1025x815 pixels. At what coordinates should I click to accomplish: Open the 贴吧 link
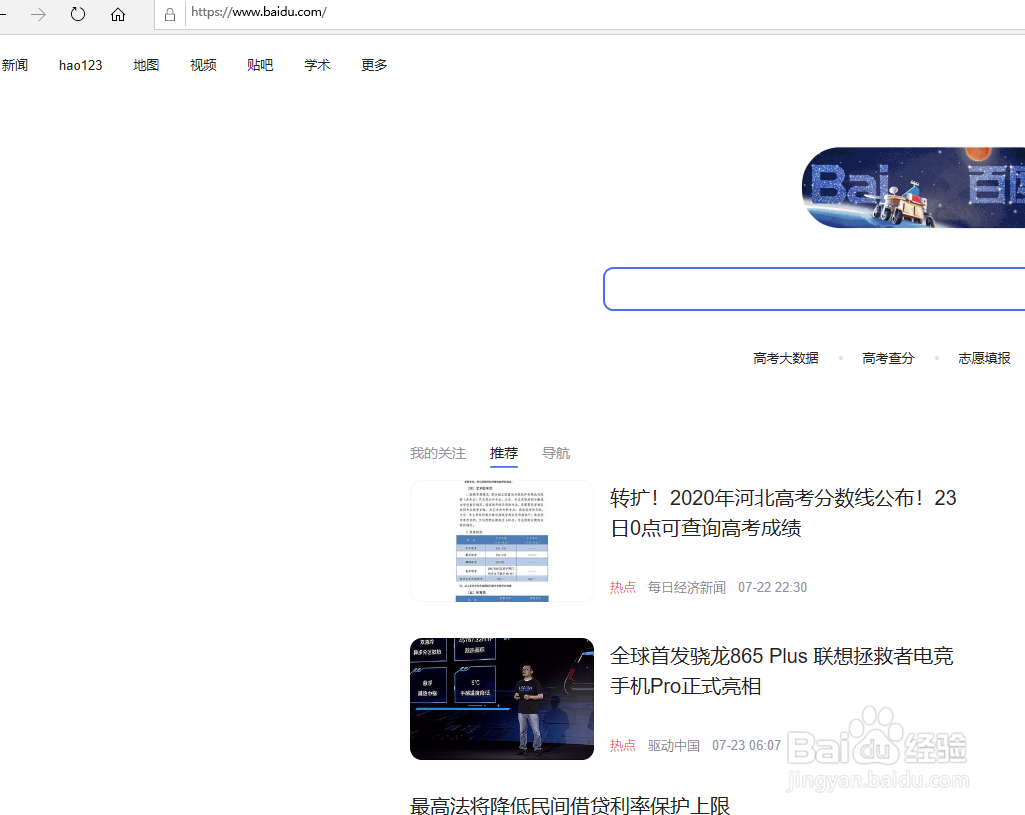(260, 65)
